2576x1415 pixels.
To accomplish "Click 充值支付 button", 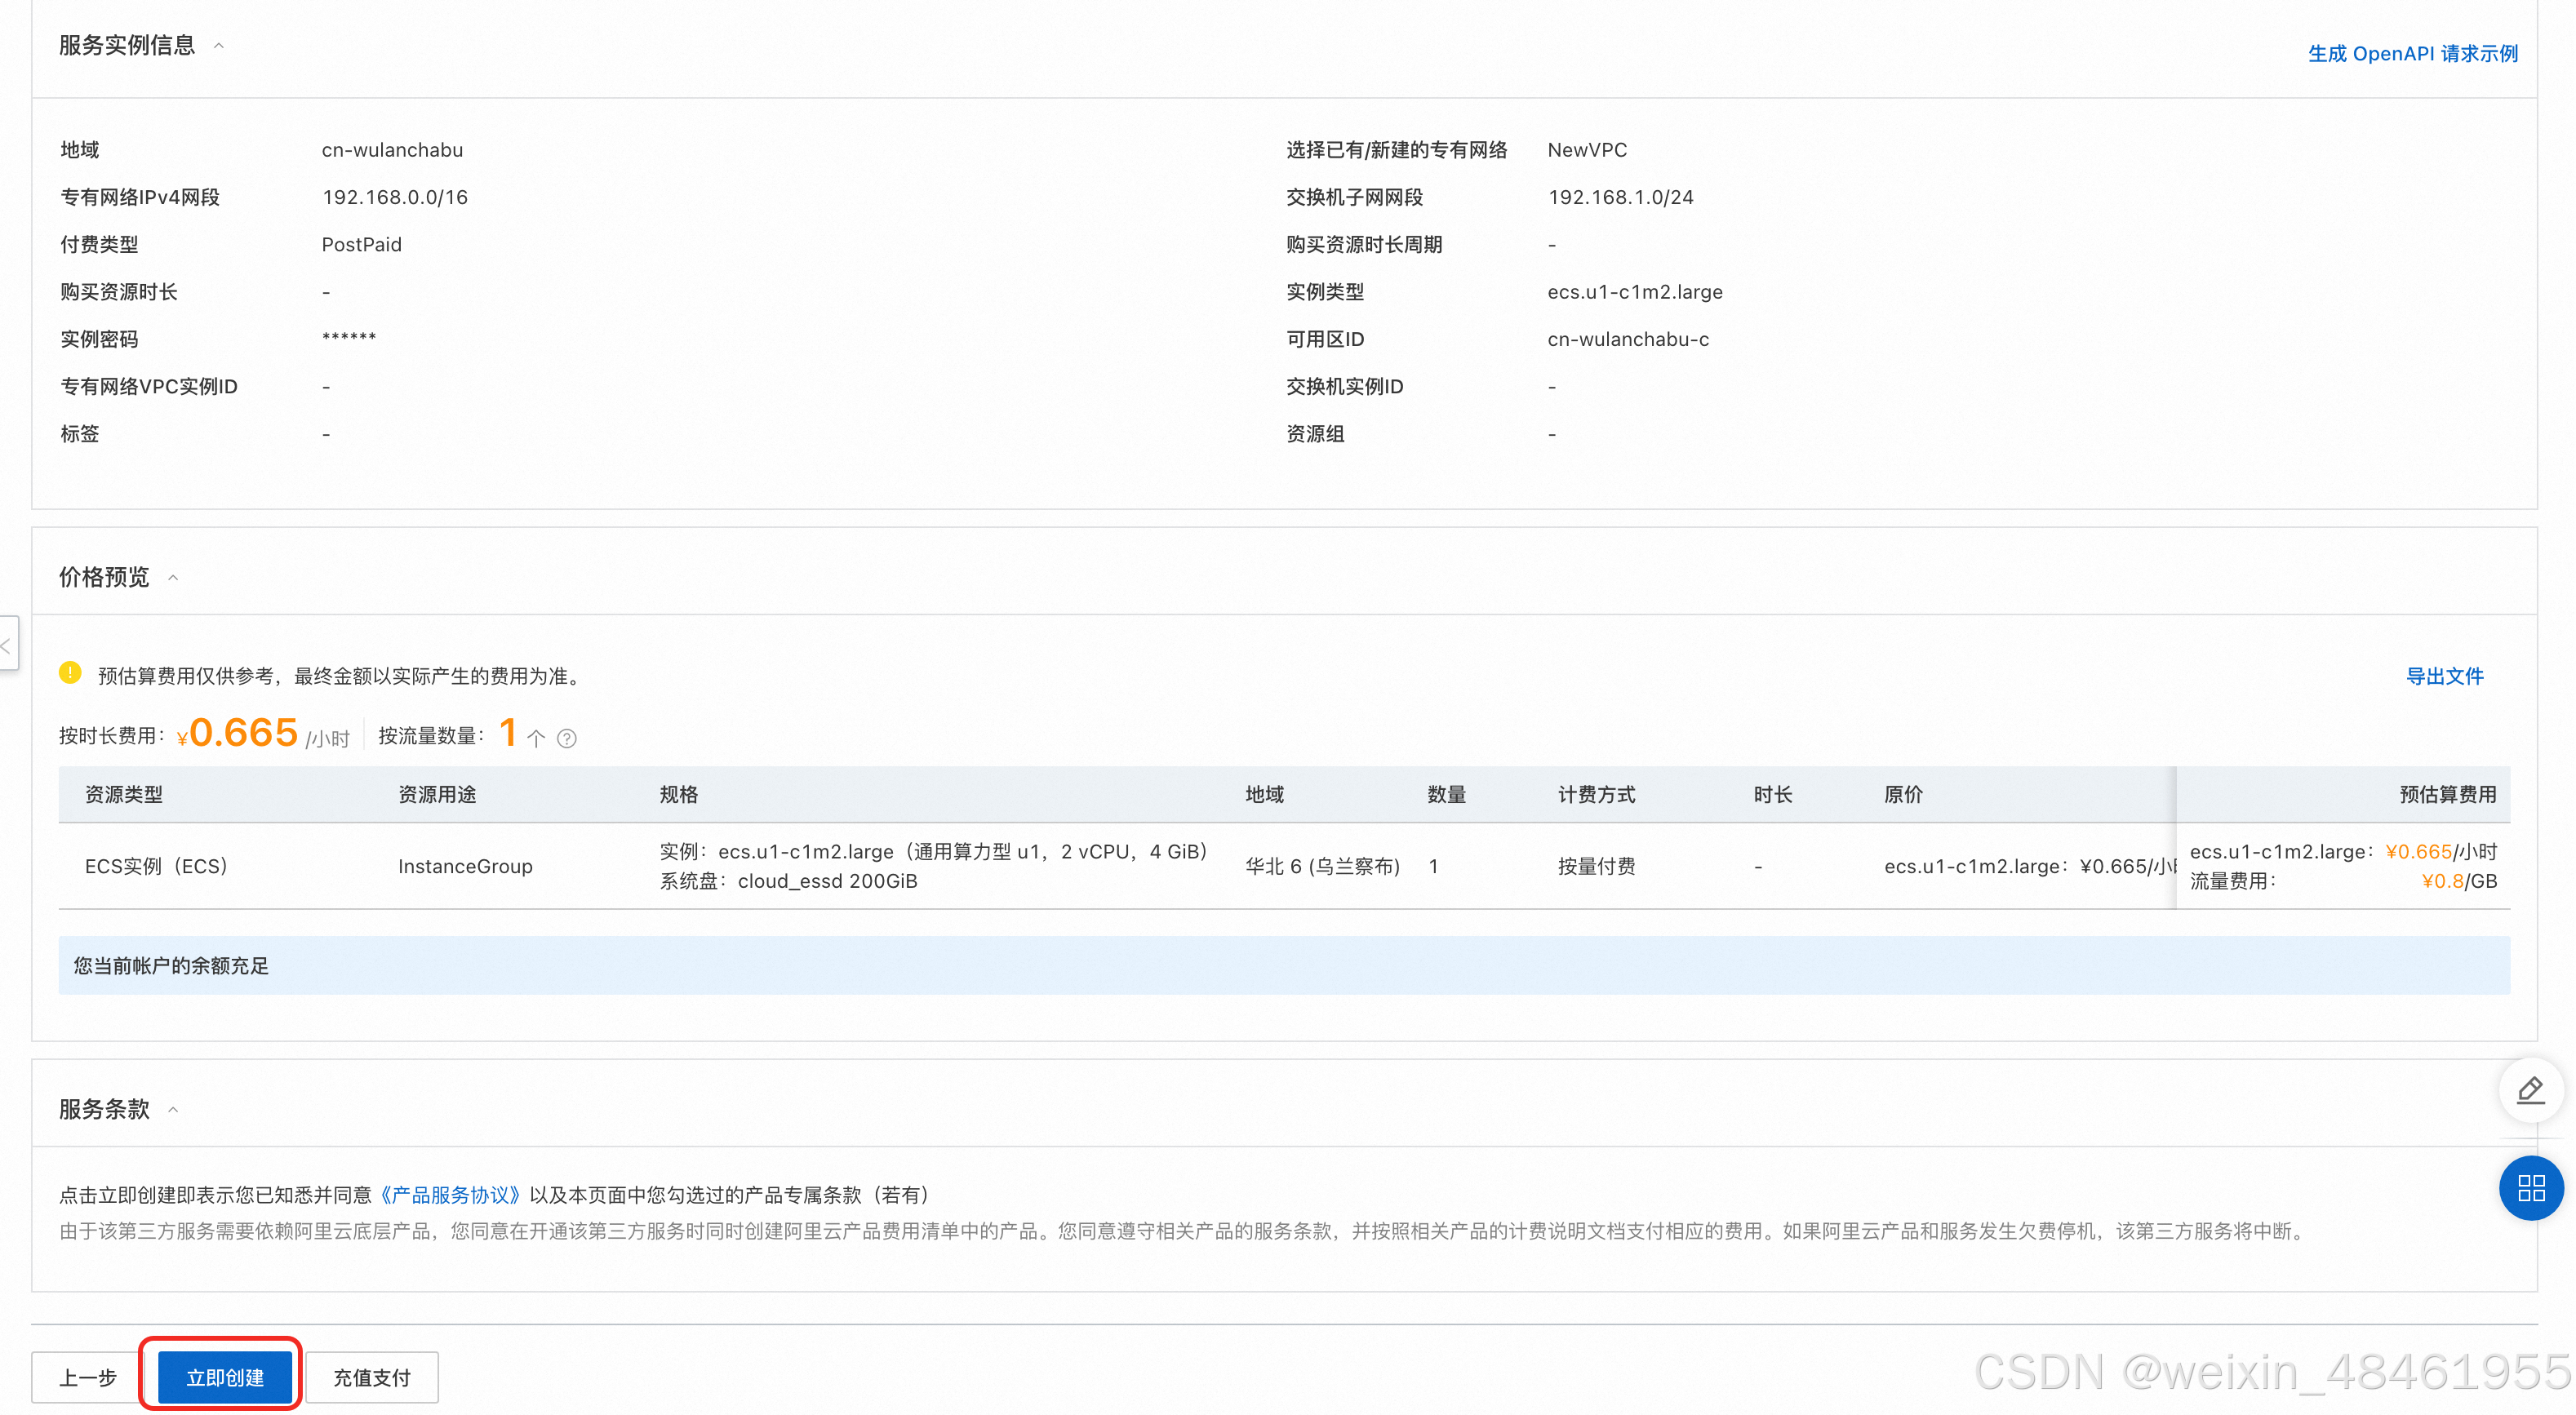I will 372,1377.
